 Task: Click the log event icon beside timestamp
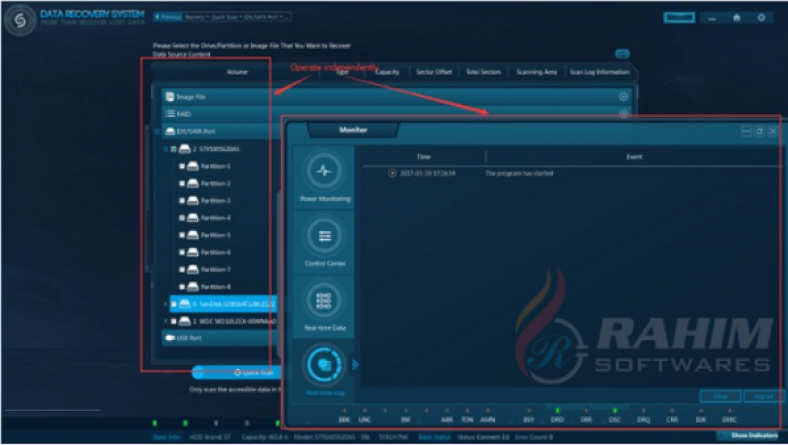coord(392,173)
